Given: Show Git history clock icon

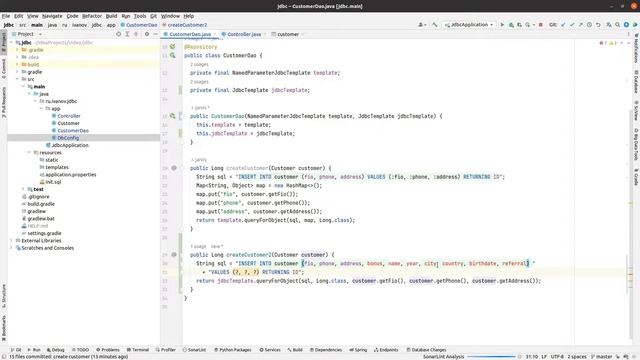Looking at the screenshot, I should [589, 25].
